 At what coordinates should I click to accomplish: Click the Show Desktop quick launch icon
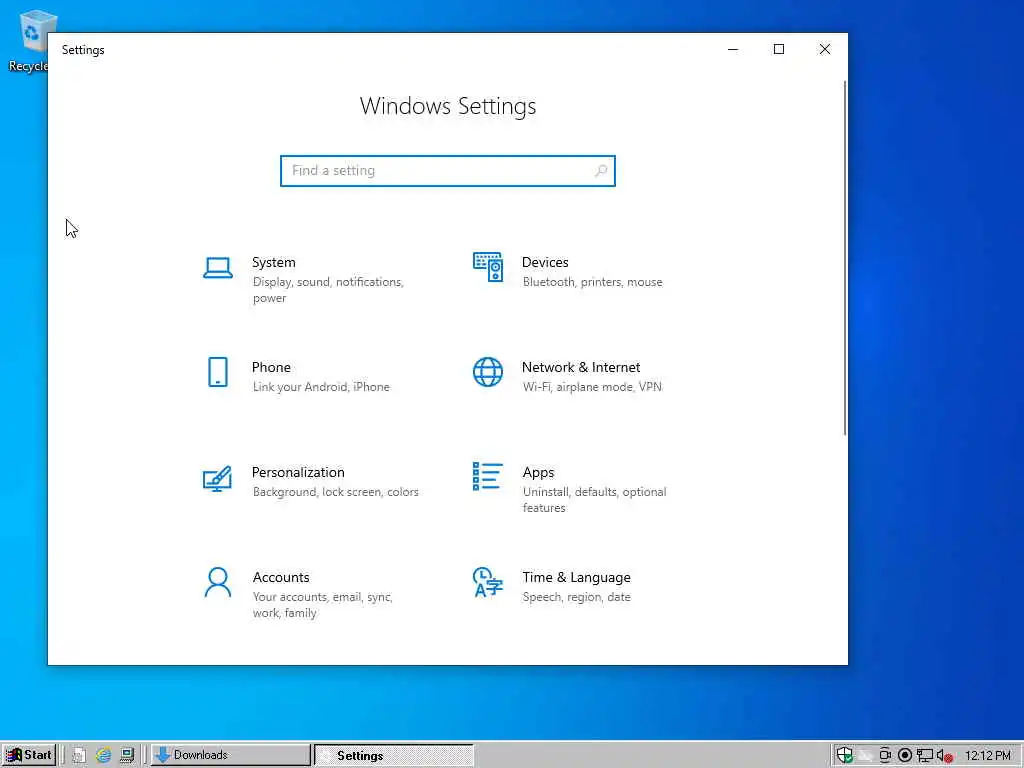click(x=127, y=755)
